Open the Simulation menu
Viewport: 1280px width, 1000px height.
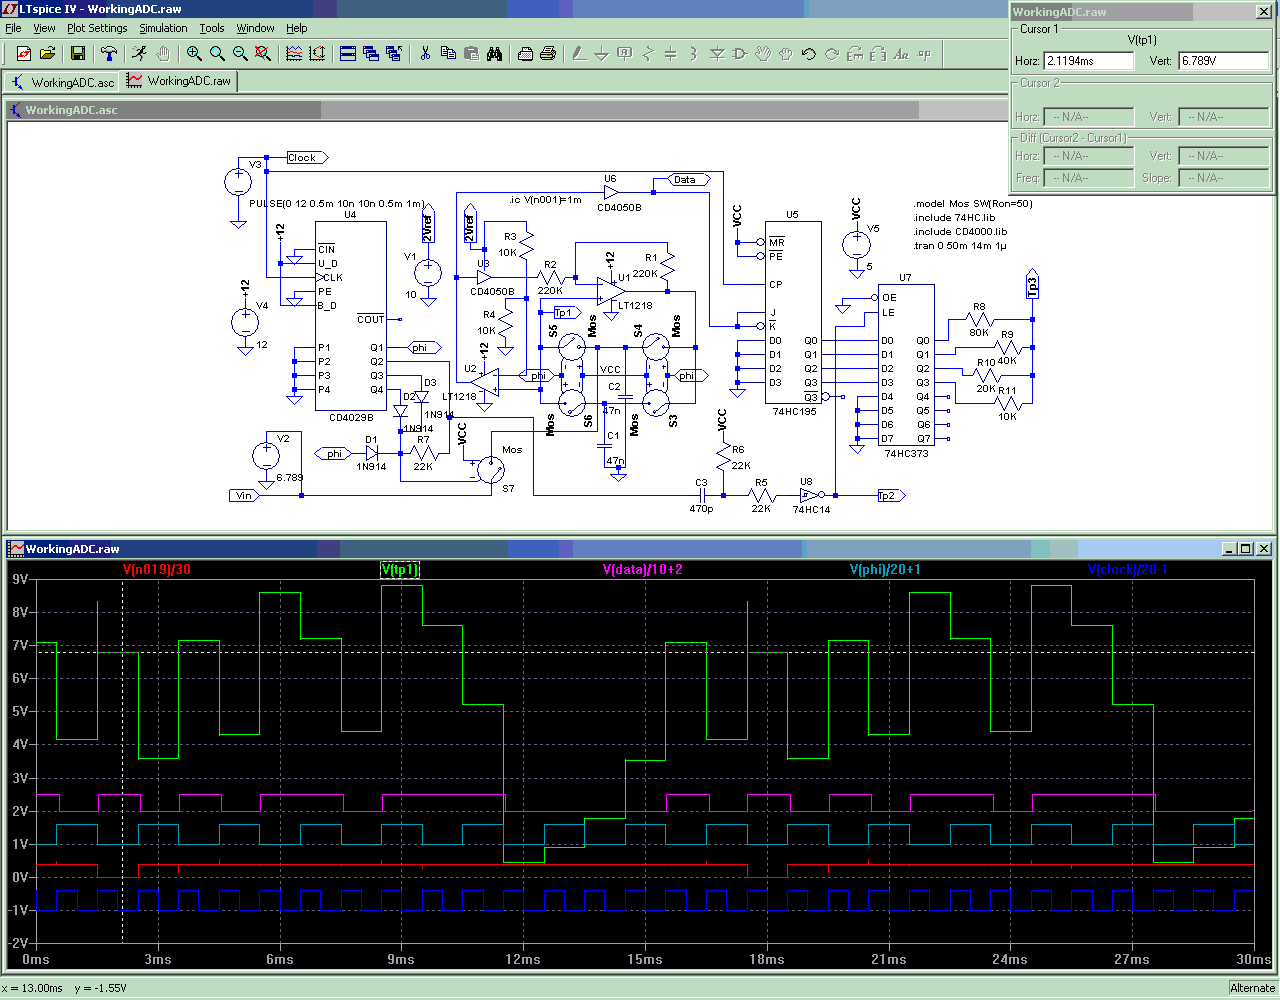163,28
